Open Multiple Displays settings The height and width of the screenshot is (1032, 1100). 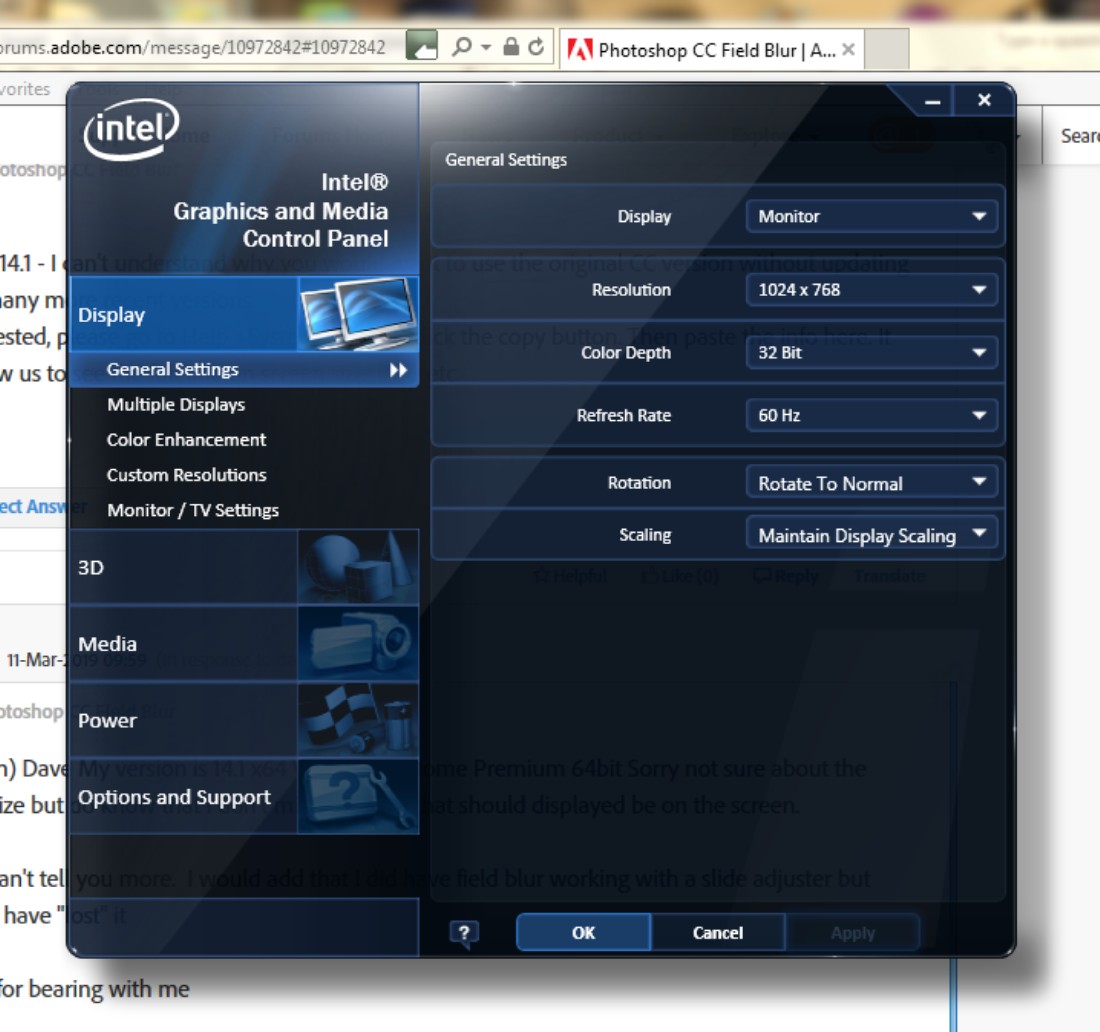[x=176, y=405]
